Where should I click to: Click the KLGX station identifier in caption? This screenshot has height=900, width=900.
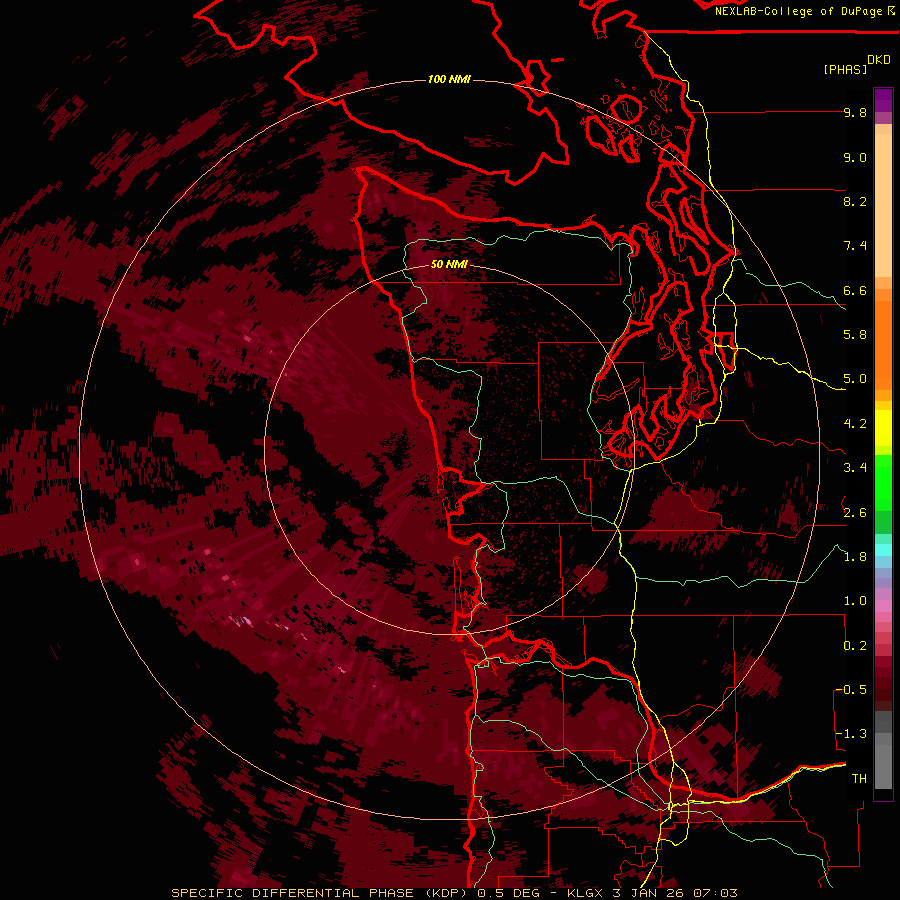coord(585,893)
